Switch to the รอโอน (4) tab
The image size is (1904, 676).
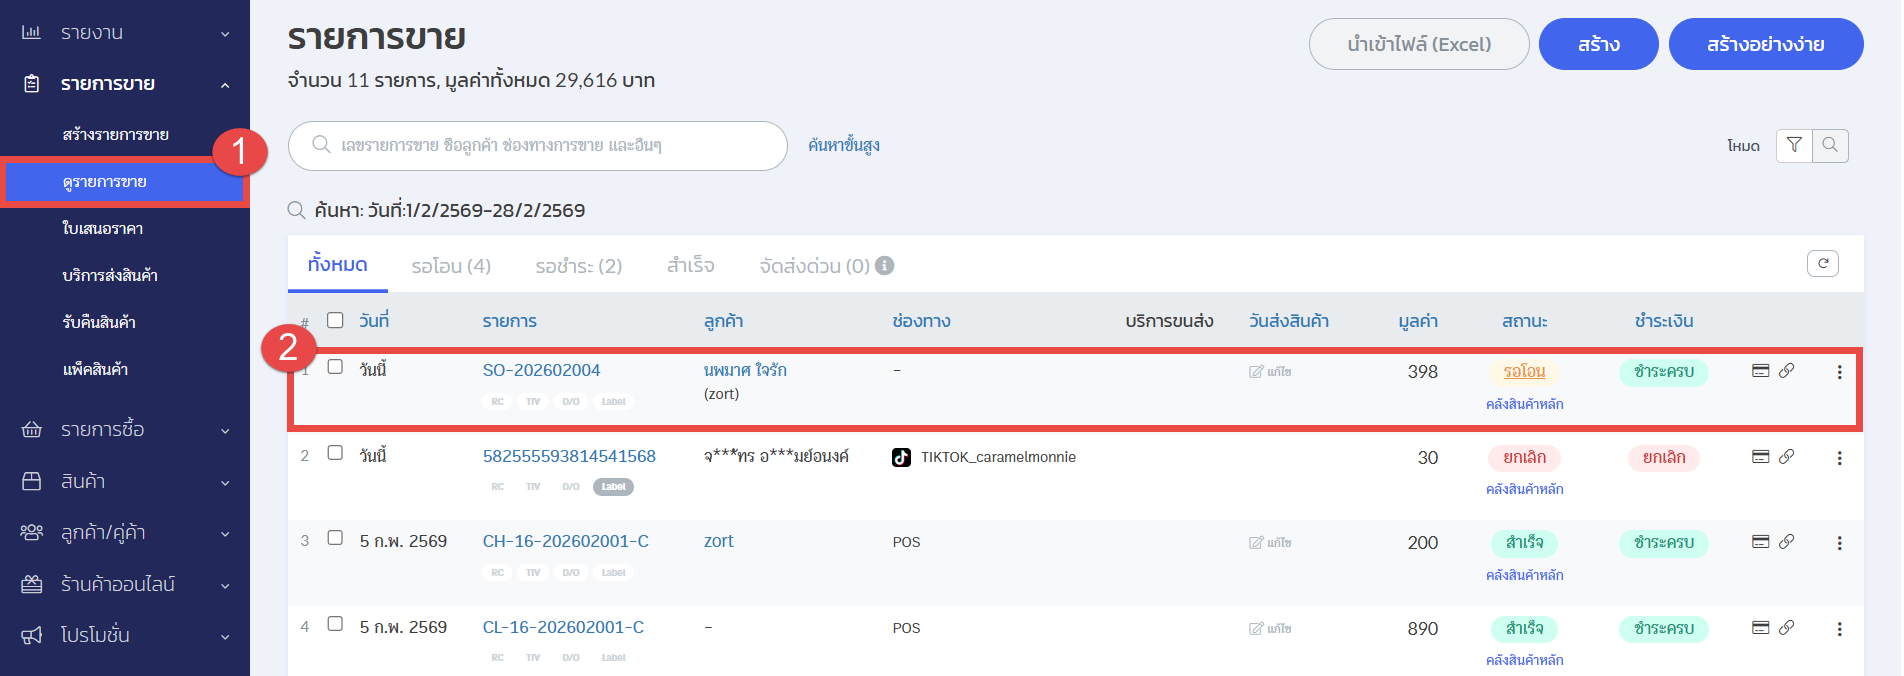tap(451, 266)
